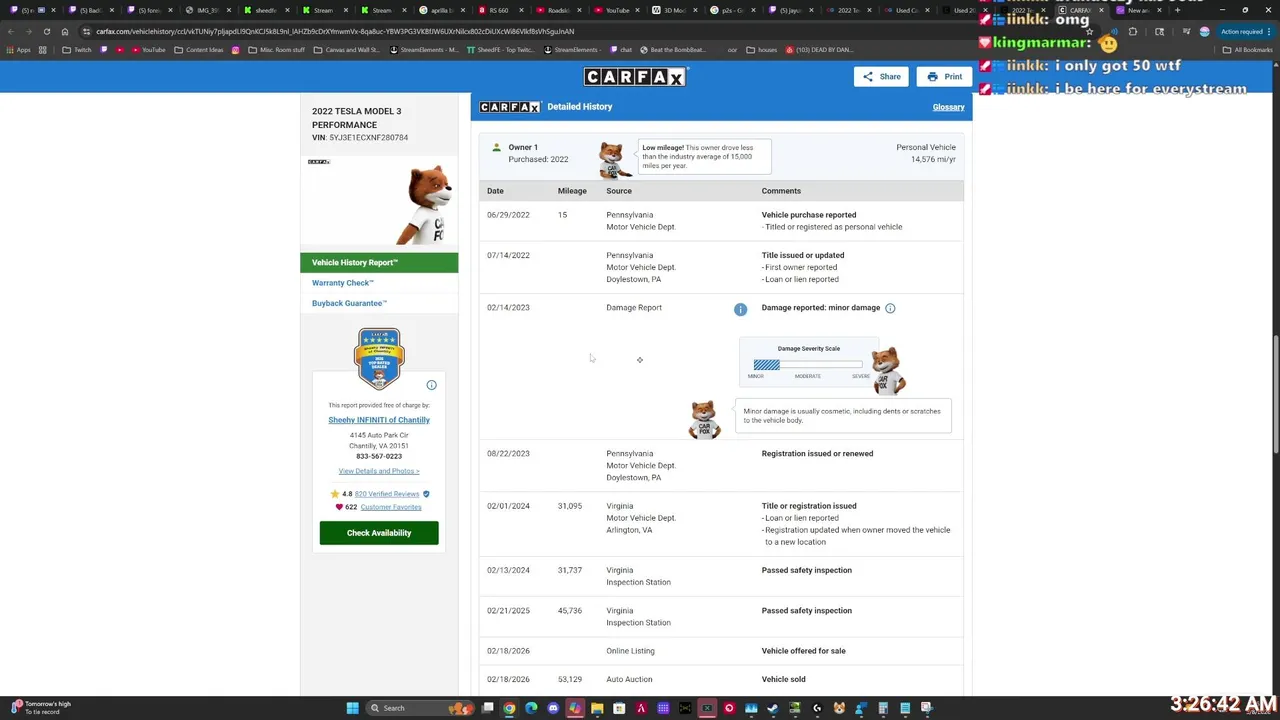Image resolution: width=1280 pixels, height=720 pixels.
Task: Open Google Chrome from taskbar
Action: pyautogui.click(x=509, y=708)
